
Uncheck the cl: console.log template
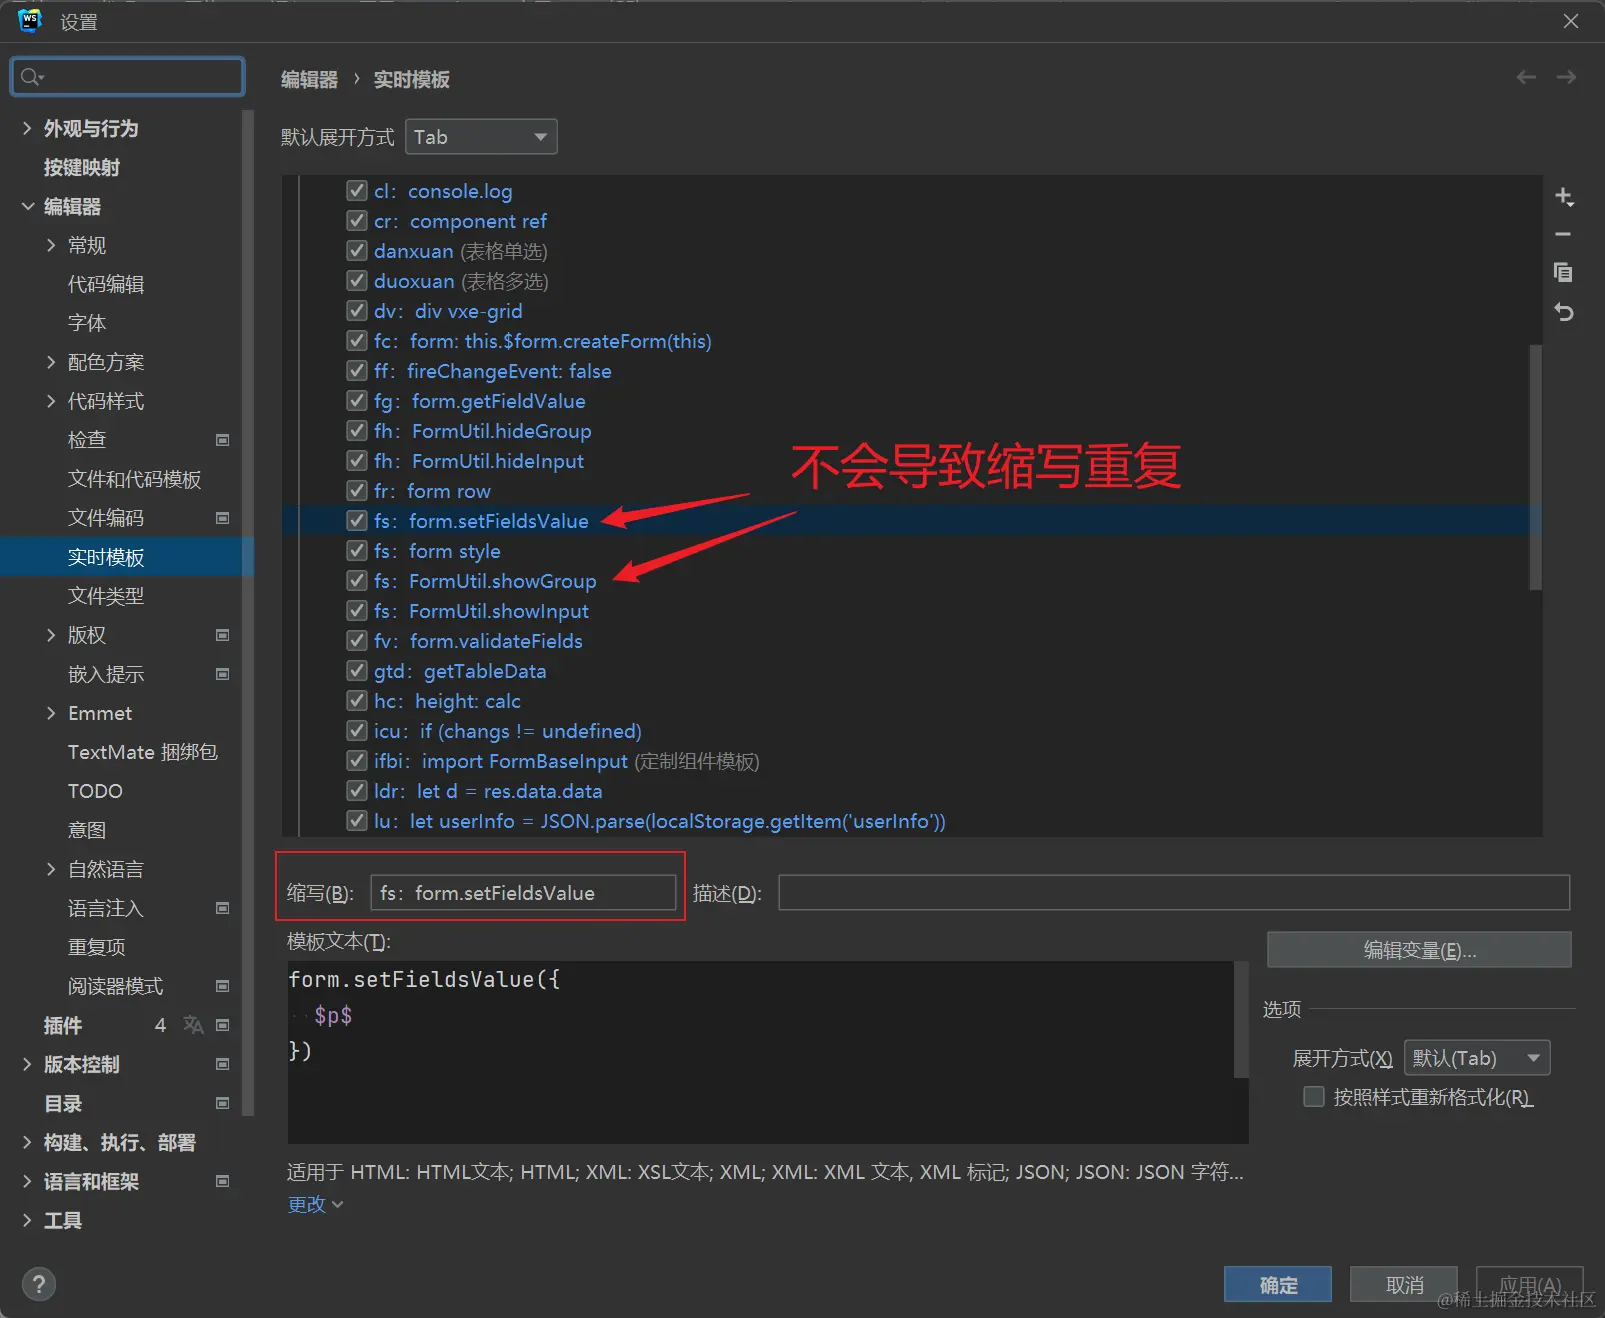click(356, 190)
